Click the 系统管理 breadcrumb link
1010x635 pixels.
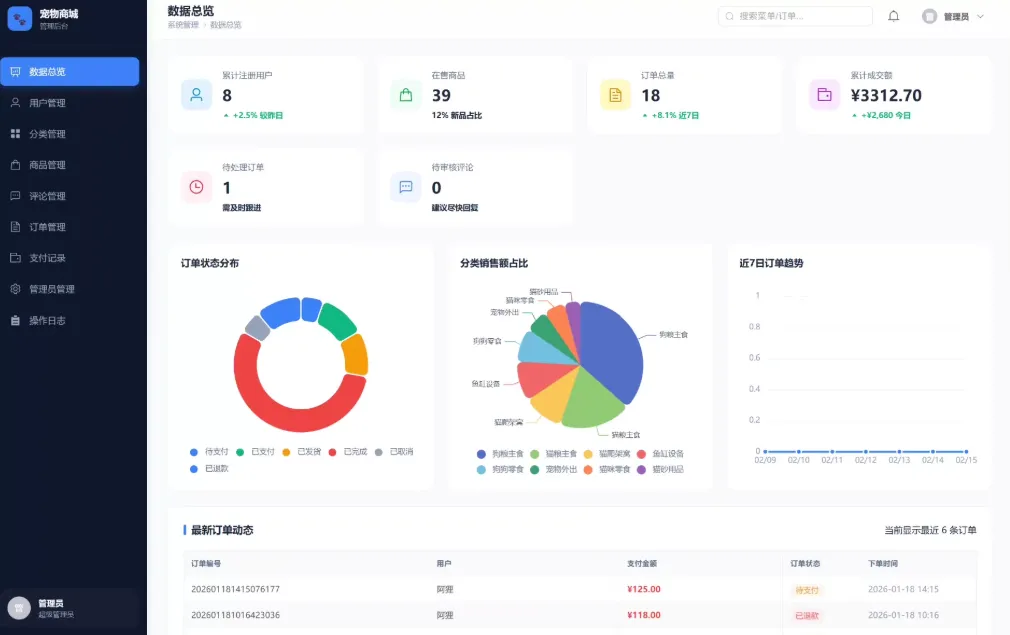[183, 25]
